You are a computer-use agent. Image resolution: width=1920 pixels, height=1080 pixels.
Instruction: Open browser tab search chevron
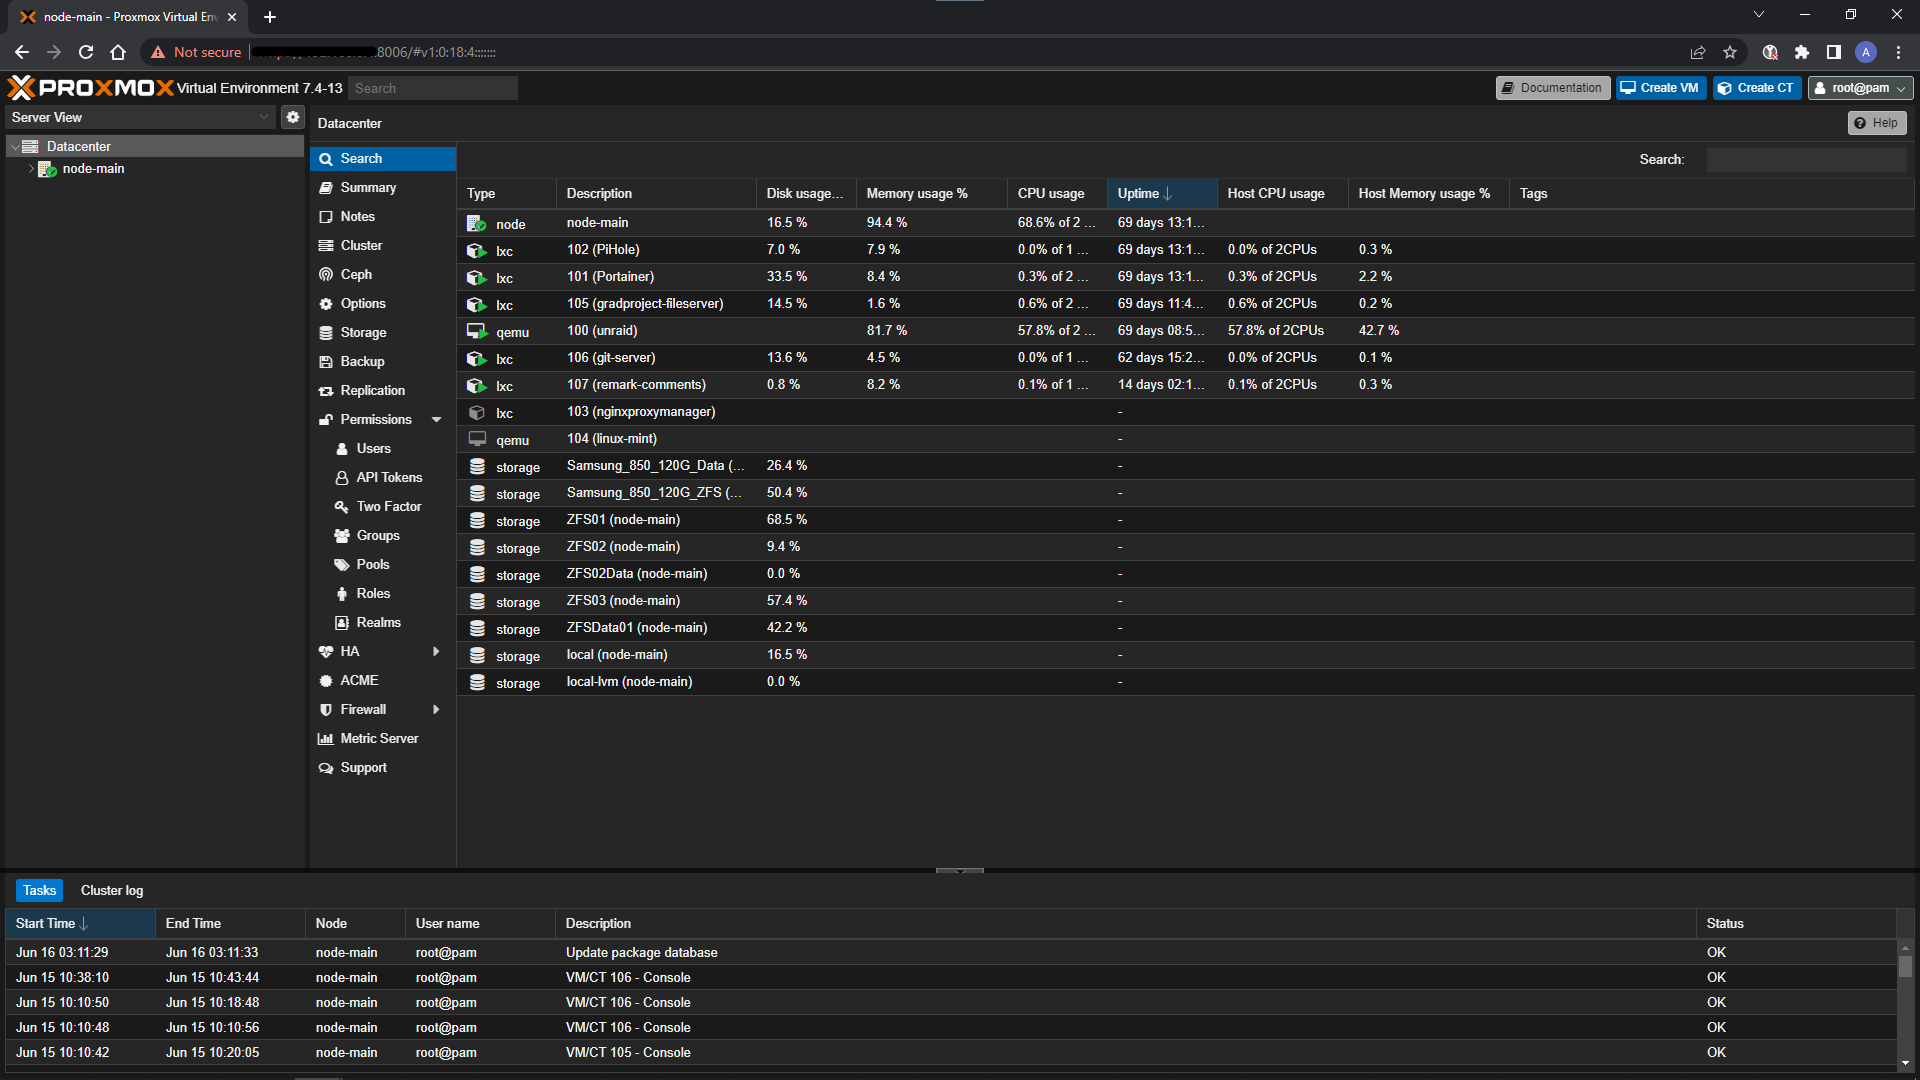[x=1759, y=15]
